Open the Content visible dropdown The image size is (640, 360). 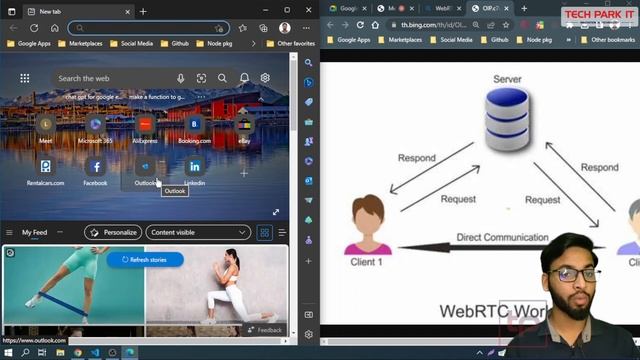pos(198,232)
